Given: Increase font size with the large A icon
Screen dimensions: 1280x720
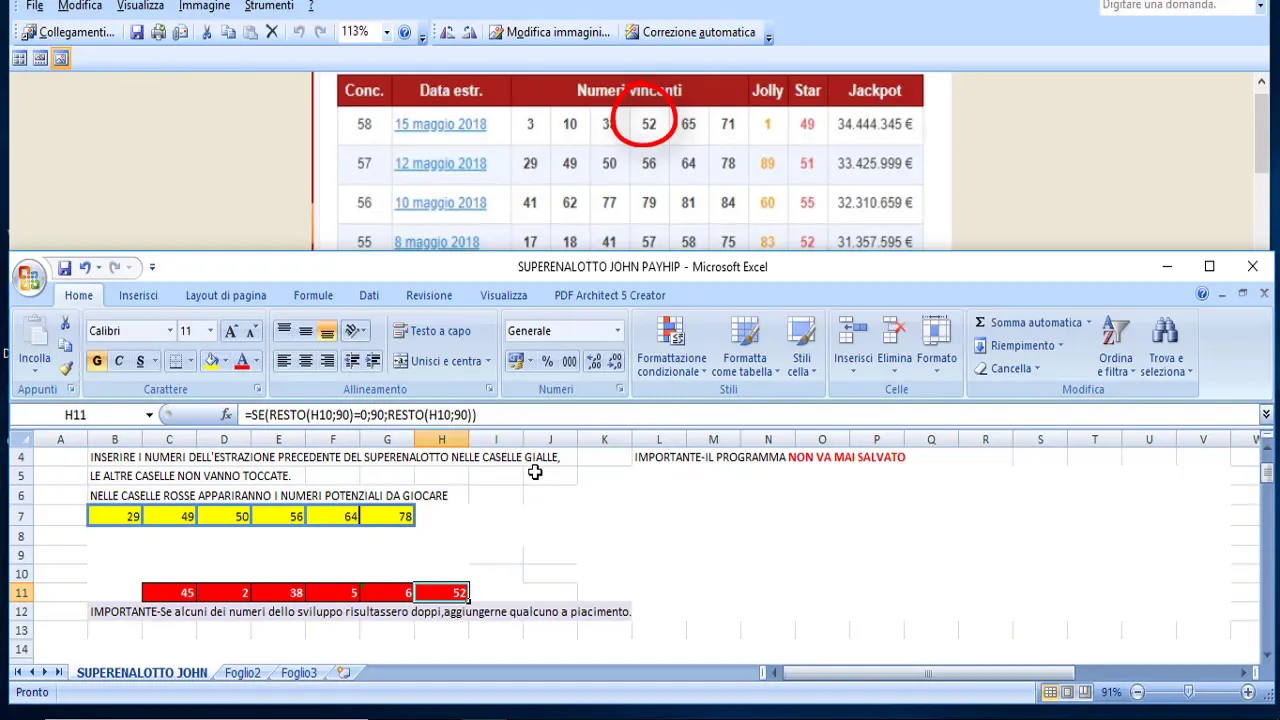Looking at the screenshot, I should click(231, 331).
